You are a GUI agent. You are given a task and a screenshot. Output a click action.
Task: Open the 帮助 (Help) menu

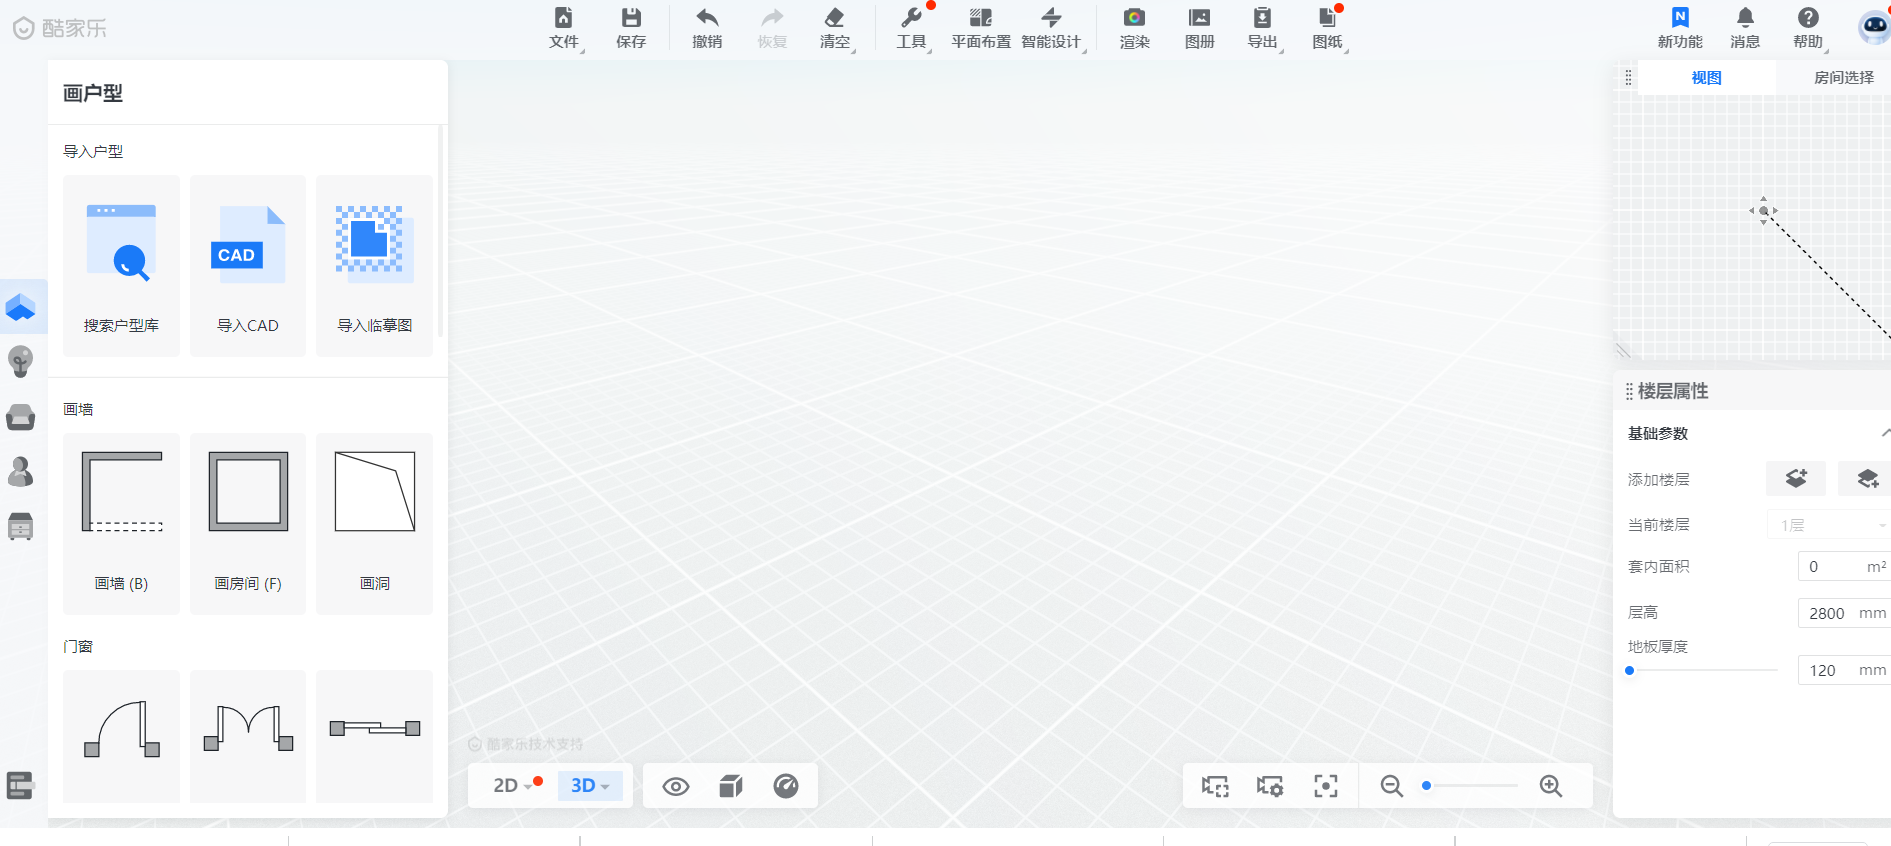(x=1809, y=28)
